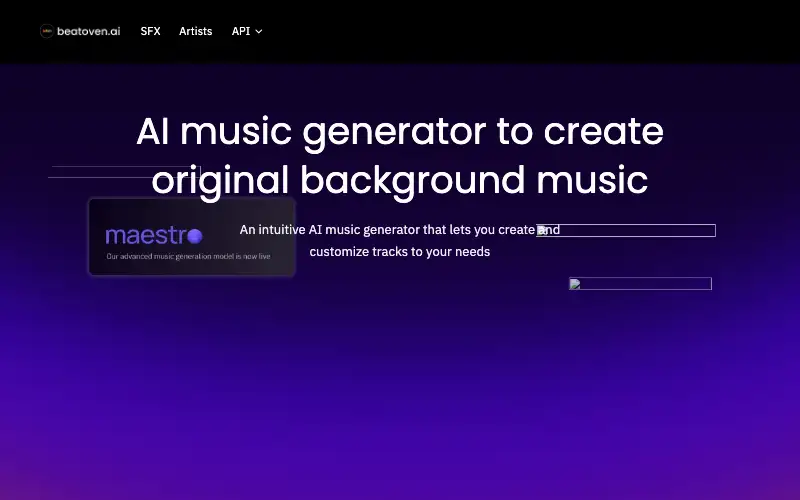
Task: Click the "AI music generator to create" heading
Action: coord(400,132)
